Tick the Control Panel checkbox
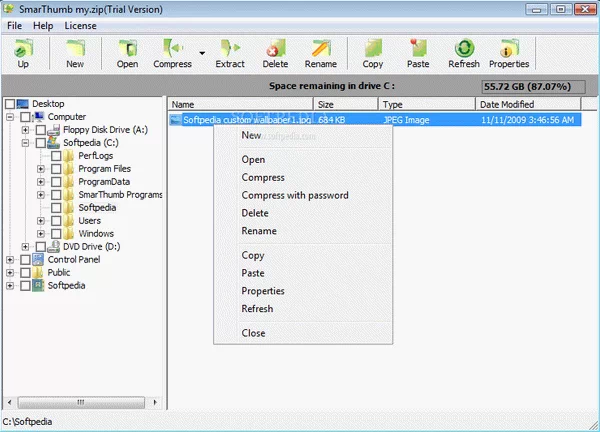600x432 pixels. pos(25,260)
